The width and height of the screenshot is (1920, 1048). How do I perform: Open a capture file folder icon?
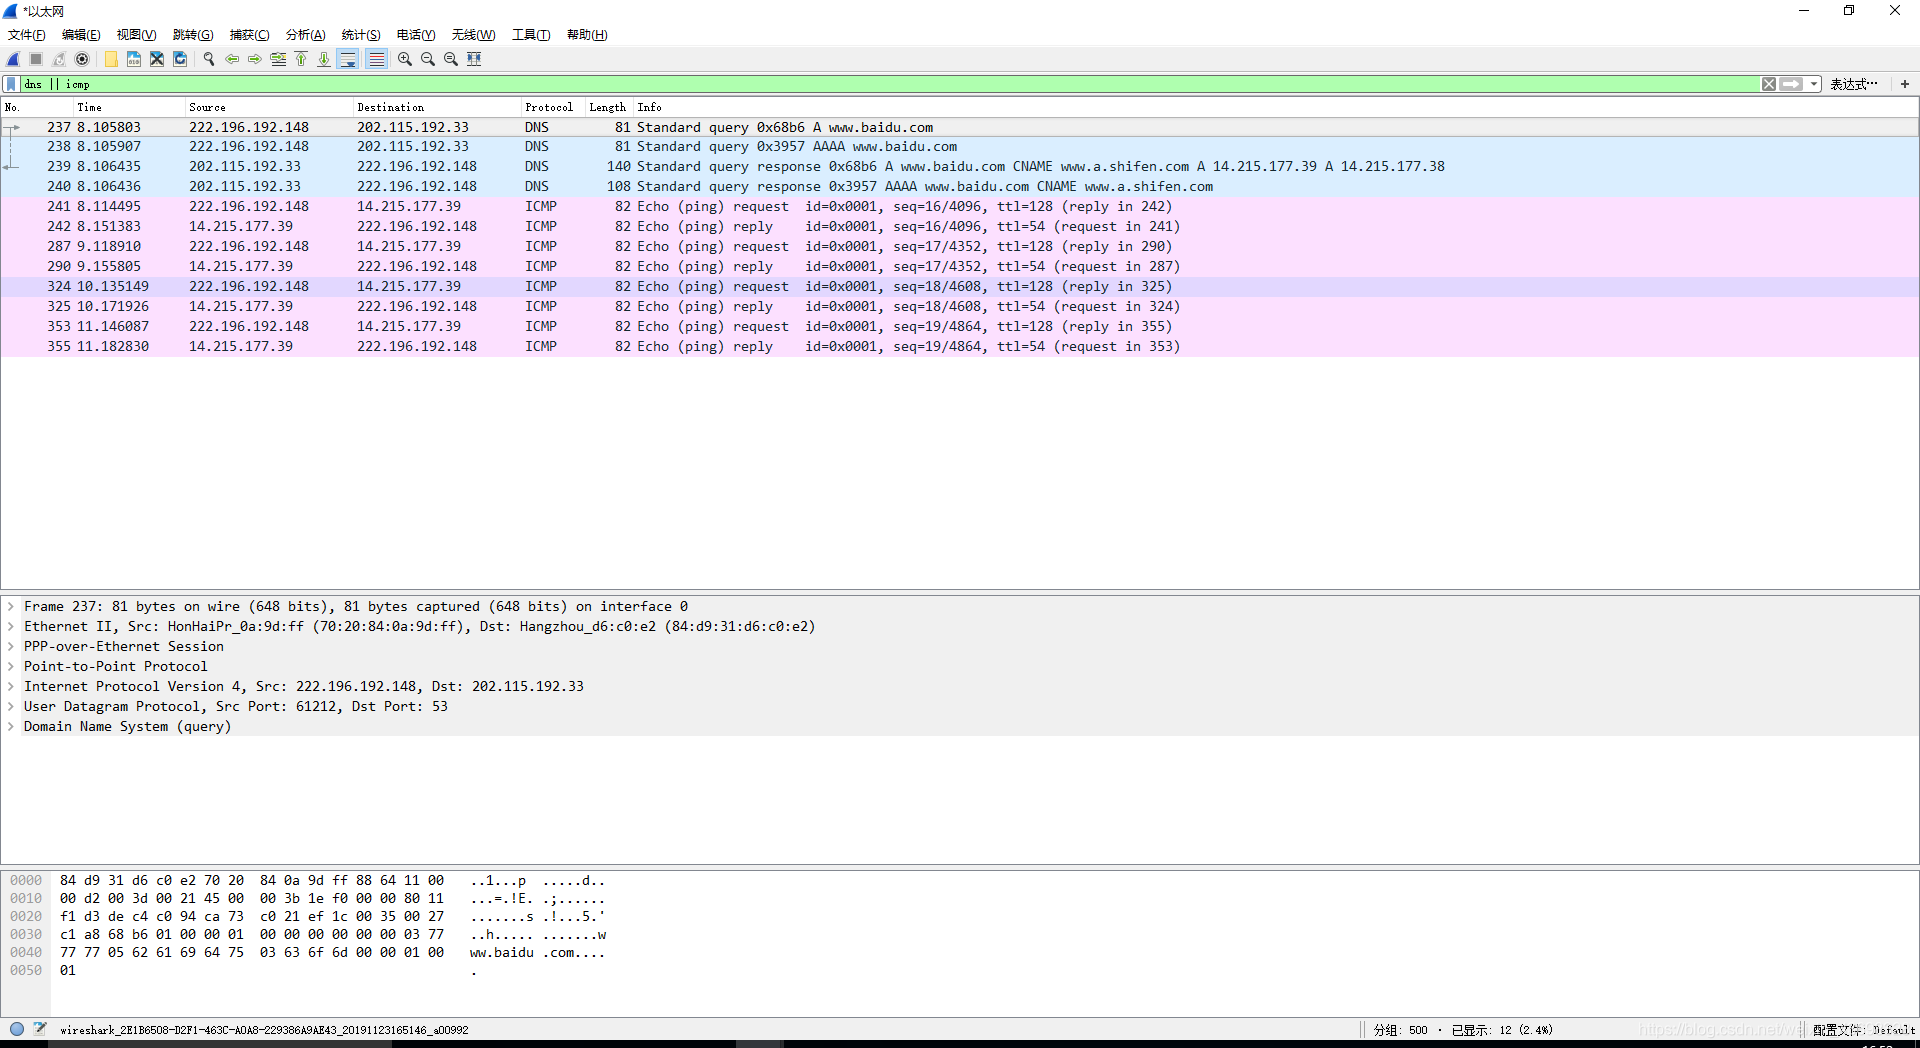(111, 59)
